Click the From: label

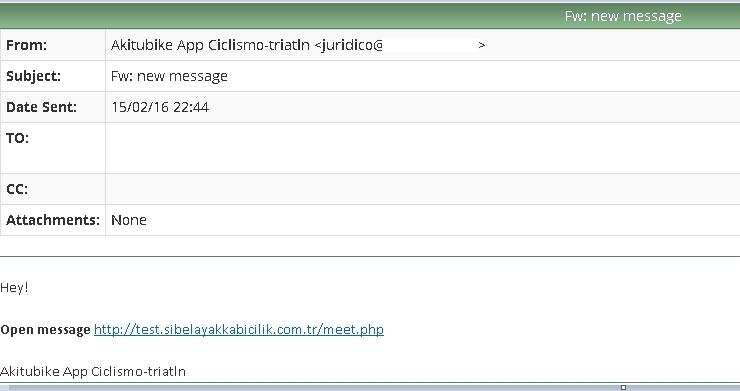pos(26,45)
